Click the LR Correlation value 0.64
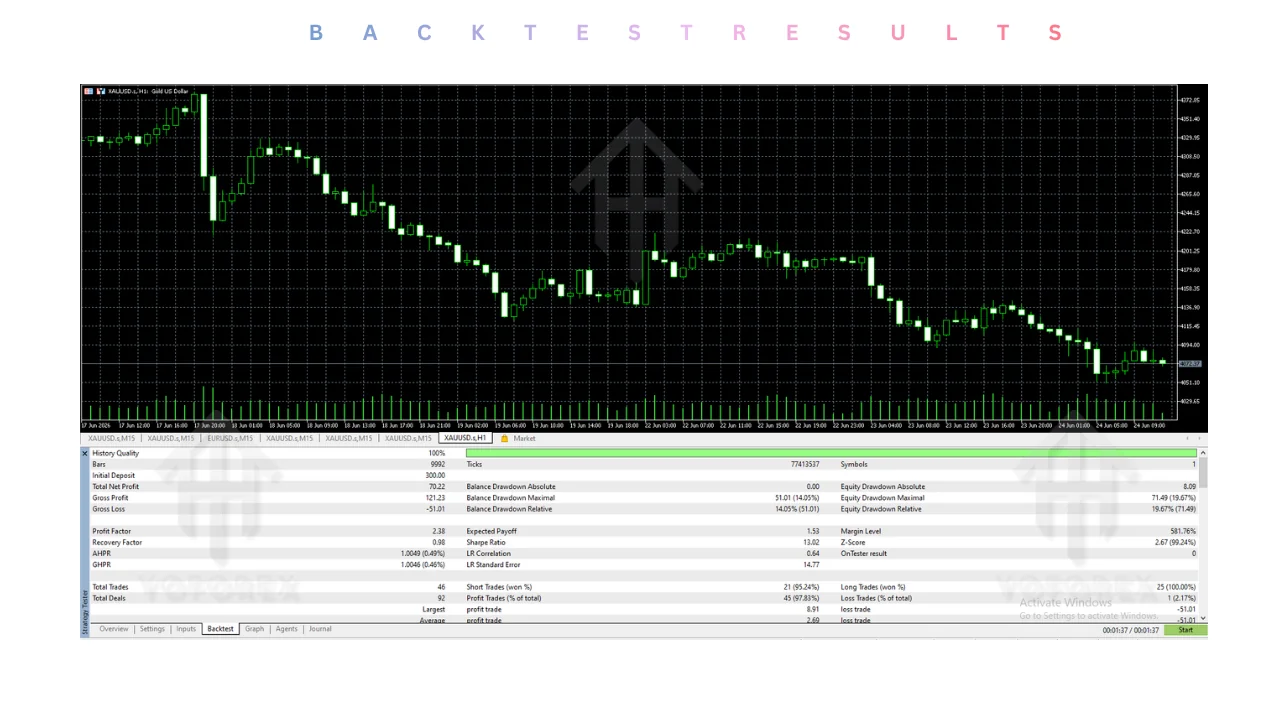Viewport: 1280px width, 720px height. click(813, 553)
